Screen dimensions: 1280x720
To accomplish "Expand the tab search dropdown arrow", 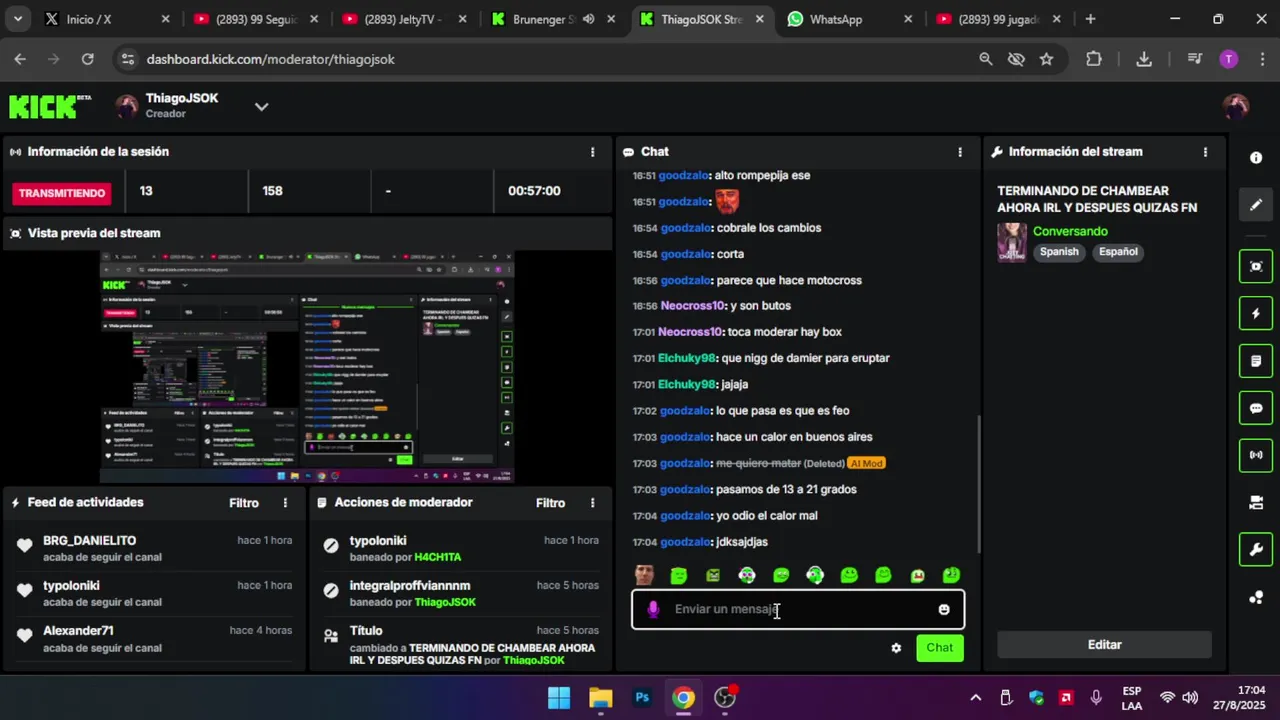I will click(19, 19).
